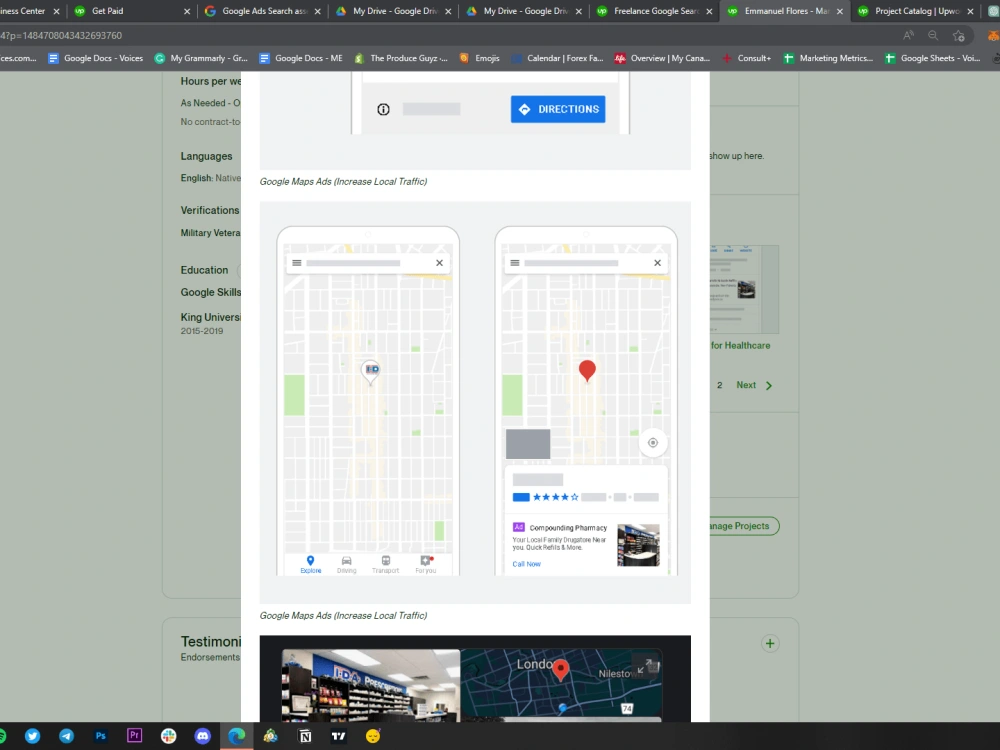Click the blue DIRECTIONS button
This screenshot has height=750, width=1000.
point(558,109)
